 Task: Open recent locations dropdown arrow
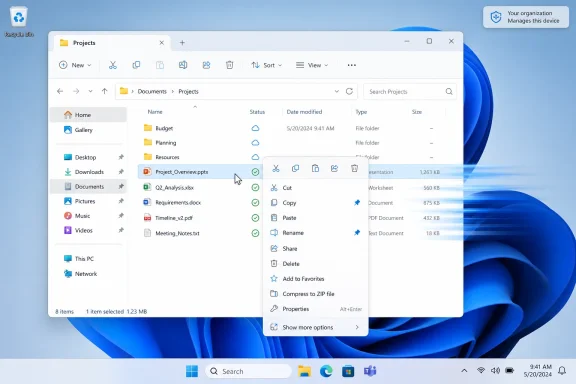point(90,91)
